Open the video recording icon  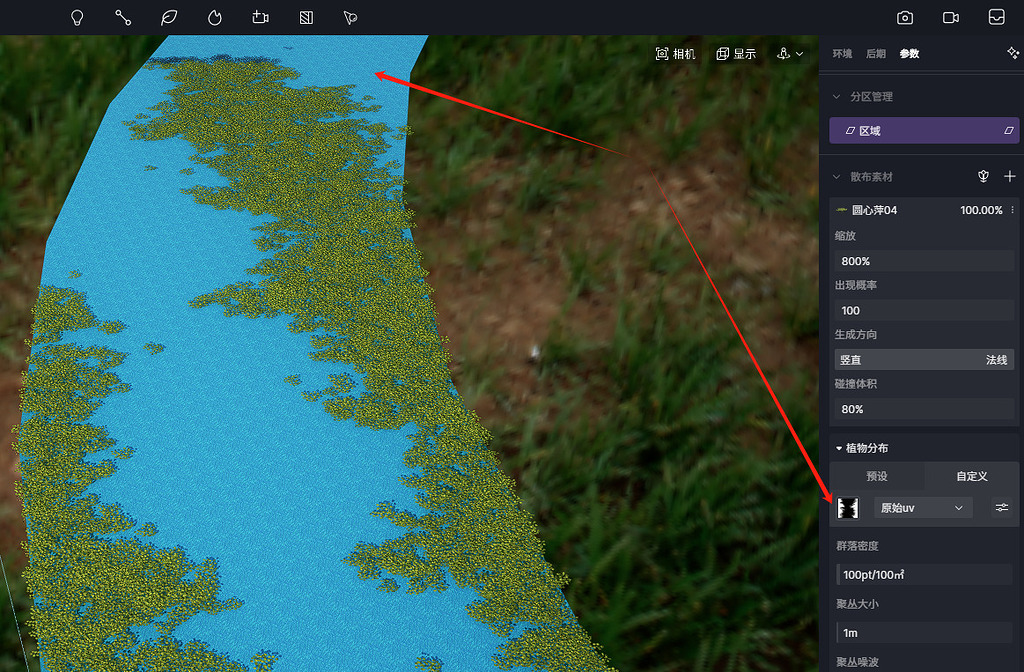point(951,17)
